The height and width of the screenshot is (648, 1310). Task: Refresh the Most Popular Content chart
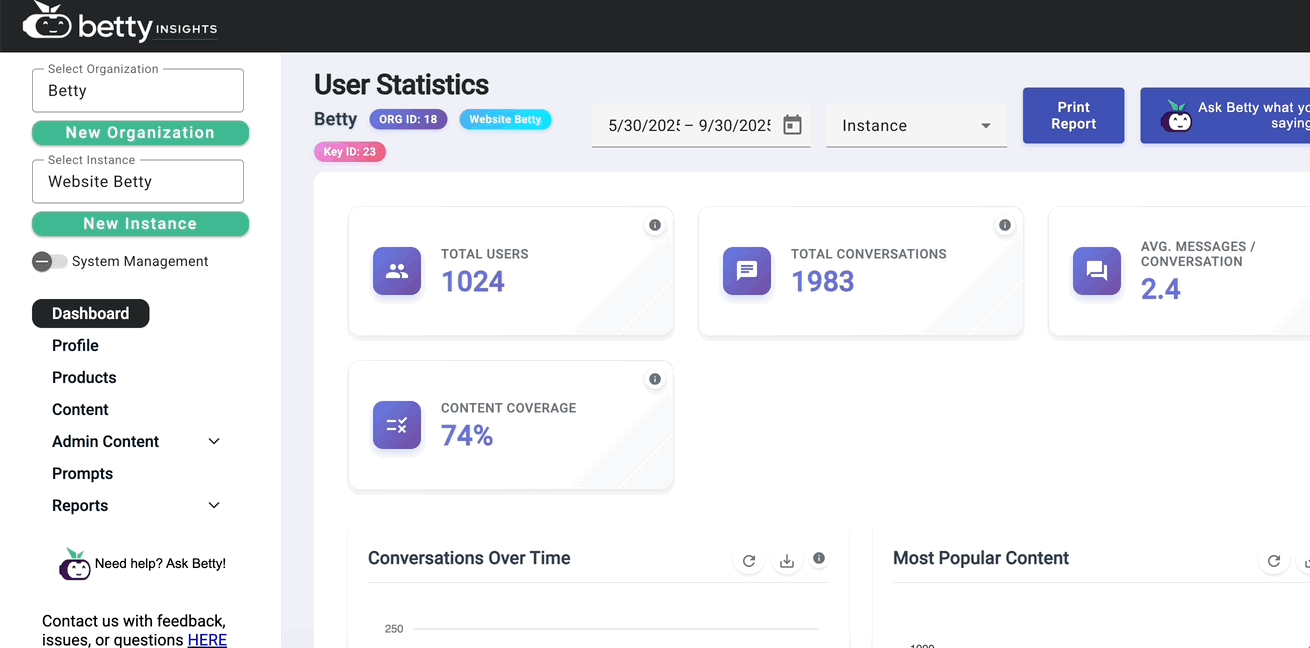[1273, 561]
